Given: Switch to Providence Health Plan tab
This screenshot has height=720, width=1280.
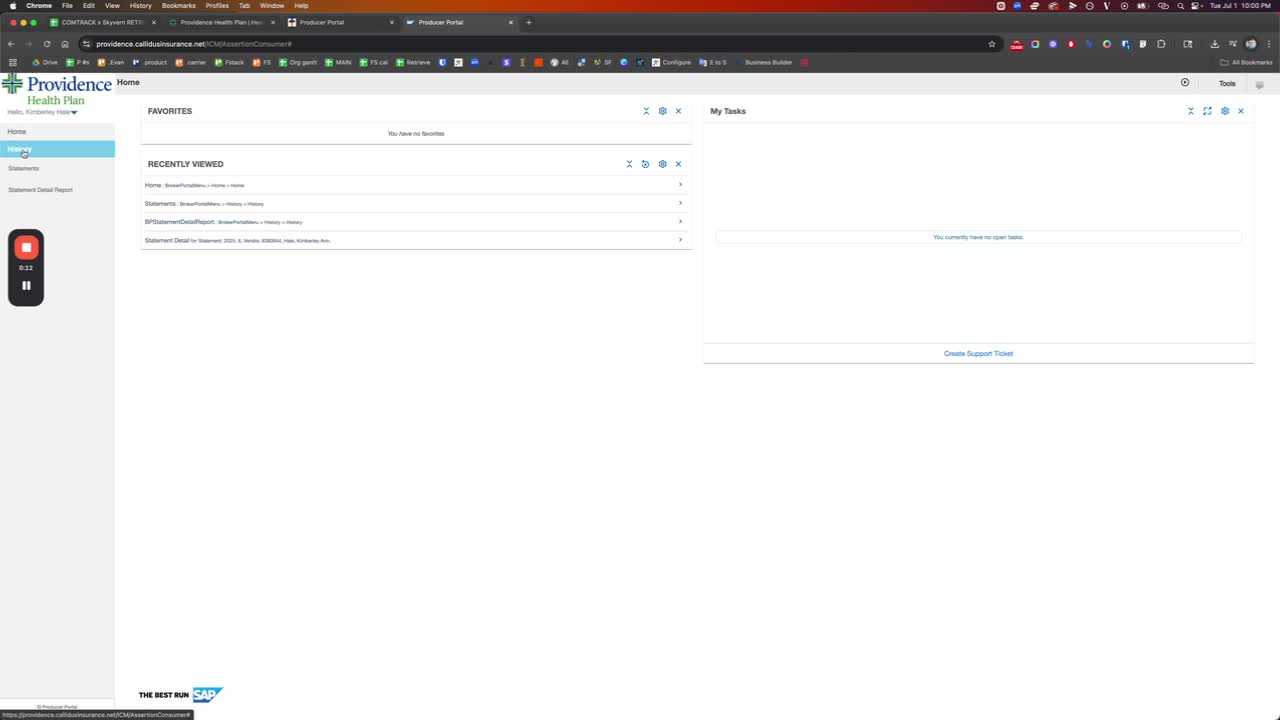Looking at the screenshot, I should (220, 22).
